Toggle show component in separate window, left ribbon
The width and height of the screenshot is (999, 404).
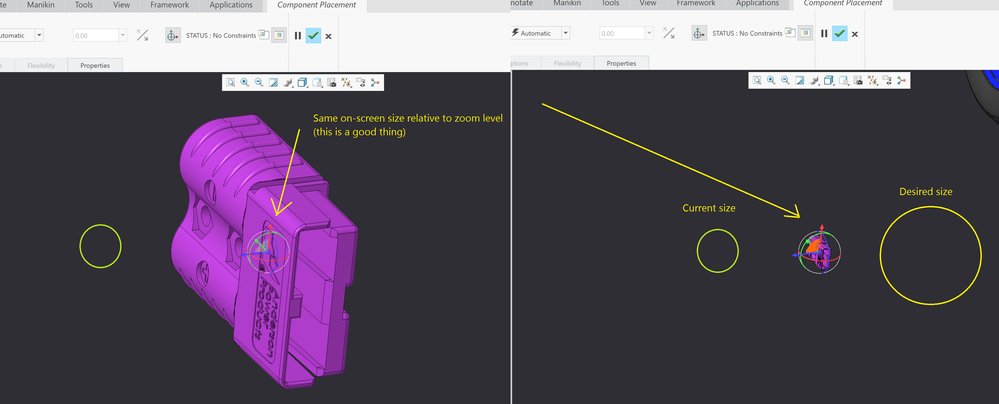click(262, 35)
